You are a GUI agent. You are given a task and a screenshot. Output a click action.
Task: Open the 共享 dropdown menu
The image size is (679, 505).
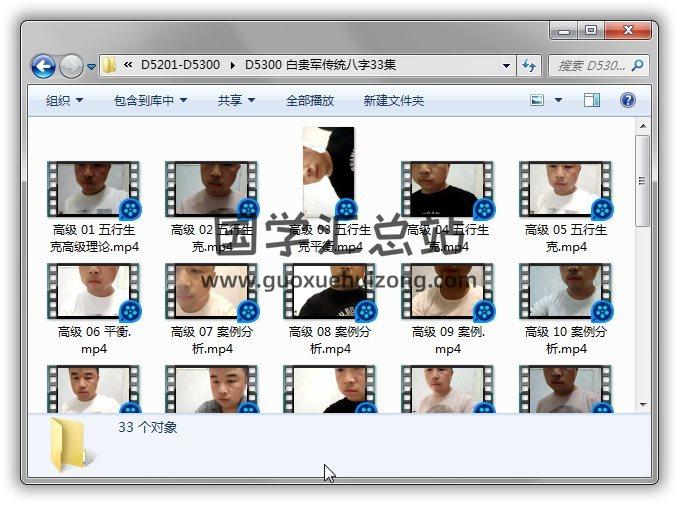point(236,100)
